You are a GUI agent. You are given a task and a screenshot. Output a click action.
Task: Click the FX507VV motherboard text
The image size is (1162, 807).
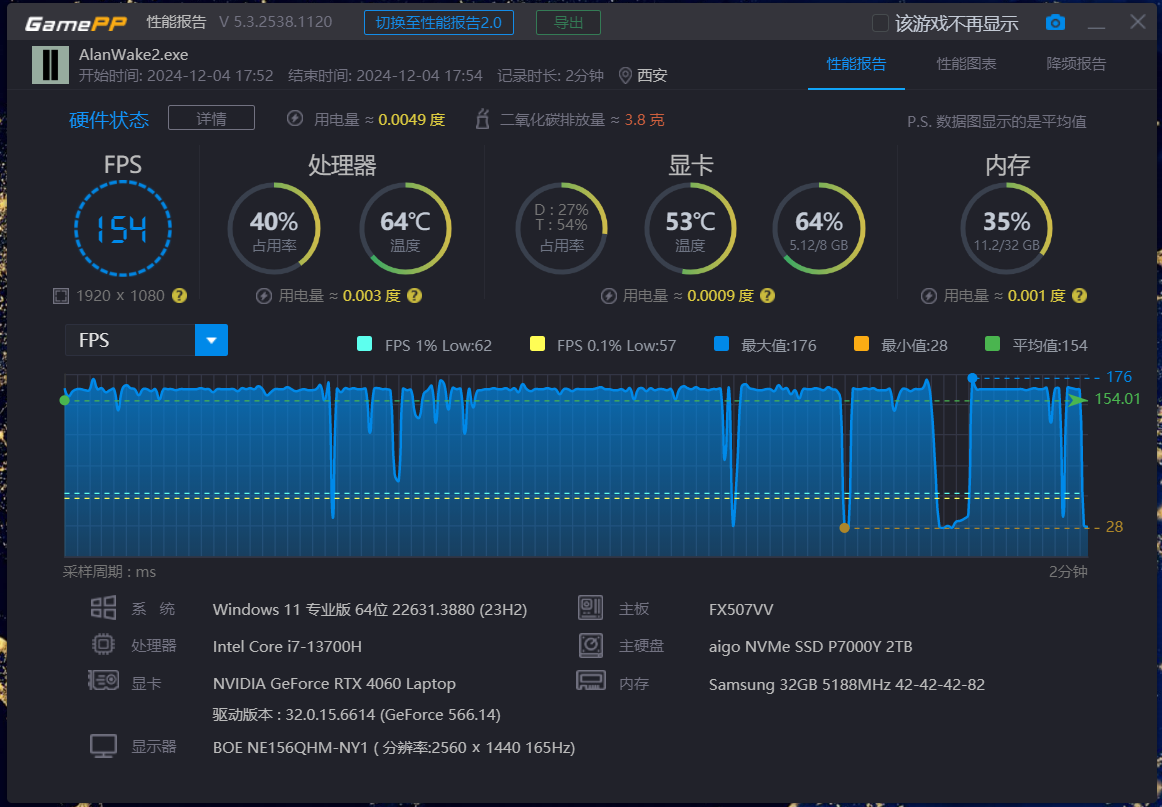pos(741,609)
